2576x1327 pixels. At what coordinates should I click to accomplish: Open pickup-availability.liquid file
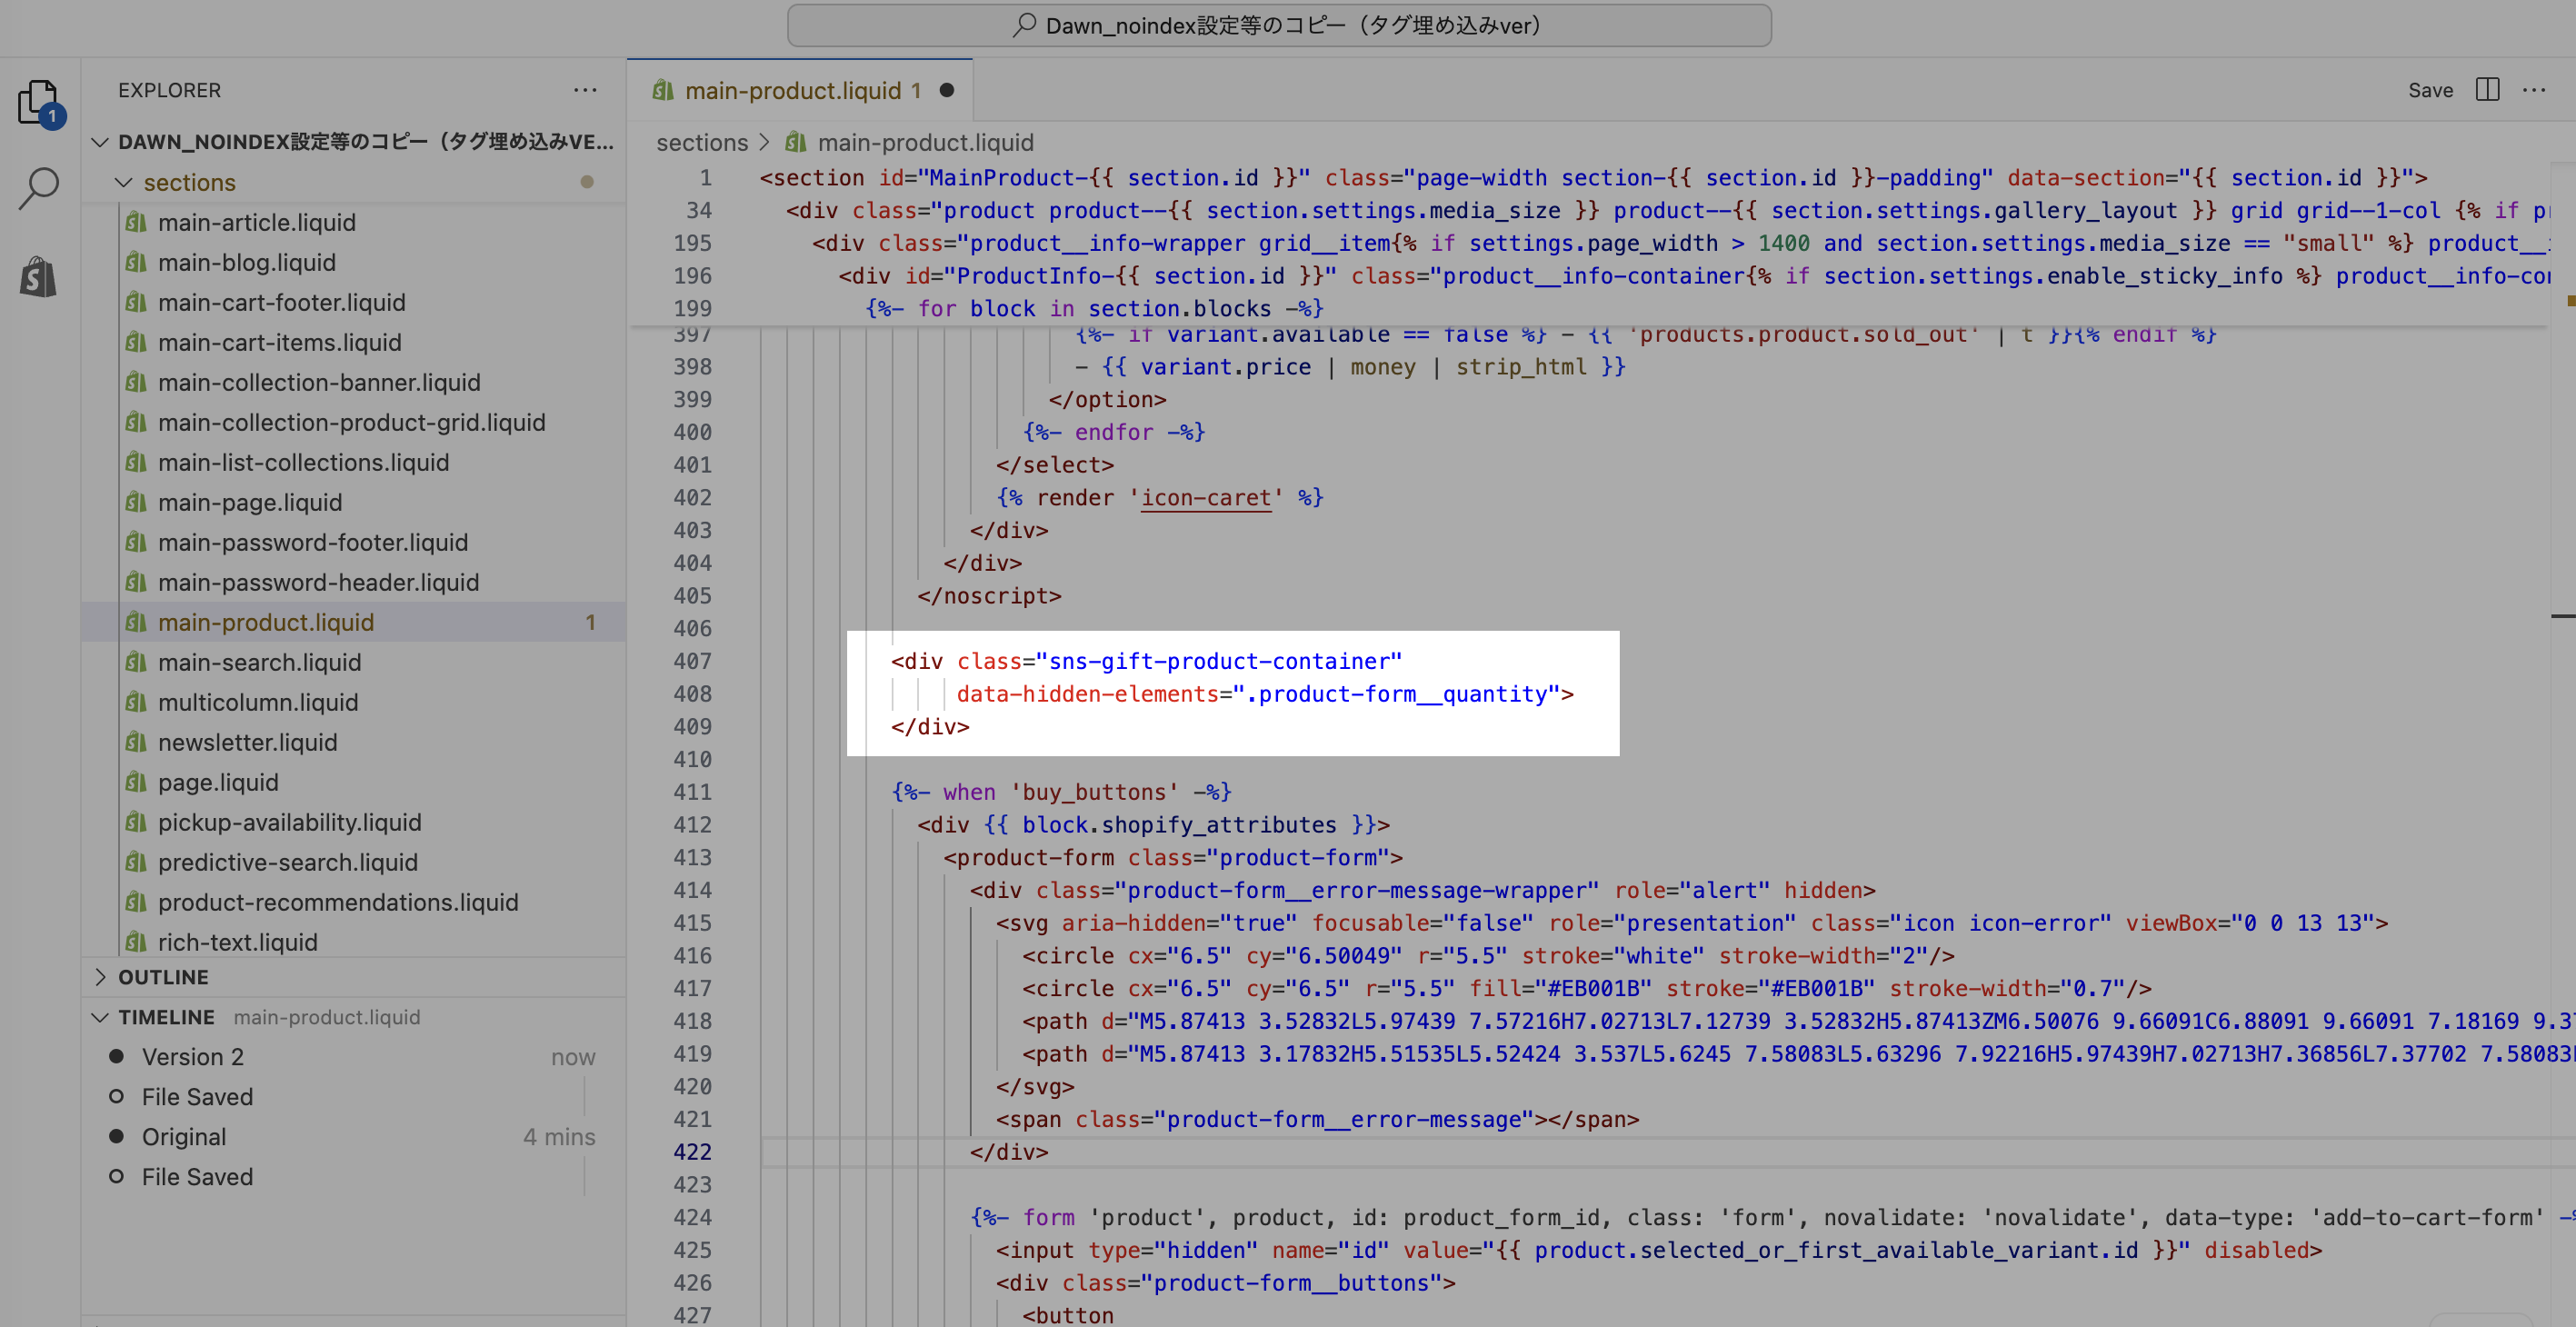click(x=290, y=822)
